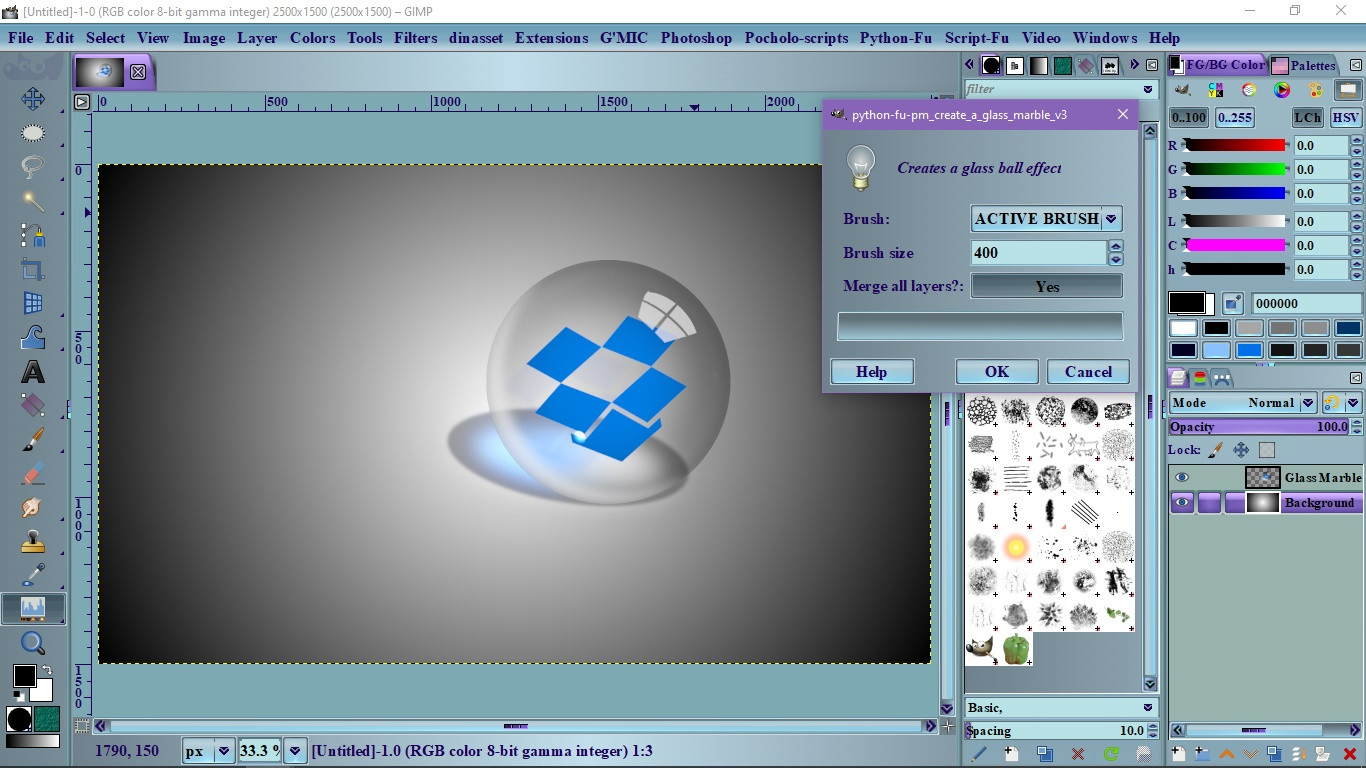This screenshot has width=1366, height=768.
Task: Select the Crop tool
Action: coord(33,269)
